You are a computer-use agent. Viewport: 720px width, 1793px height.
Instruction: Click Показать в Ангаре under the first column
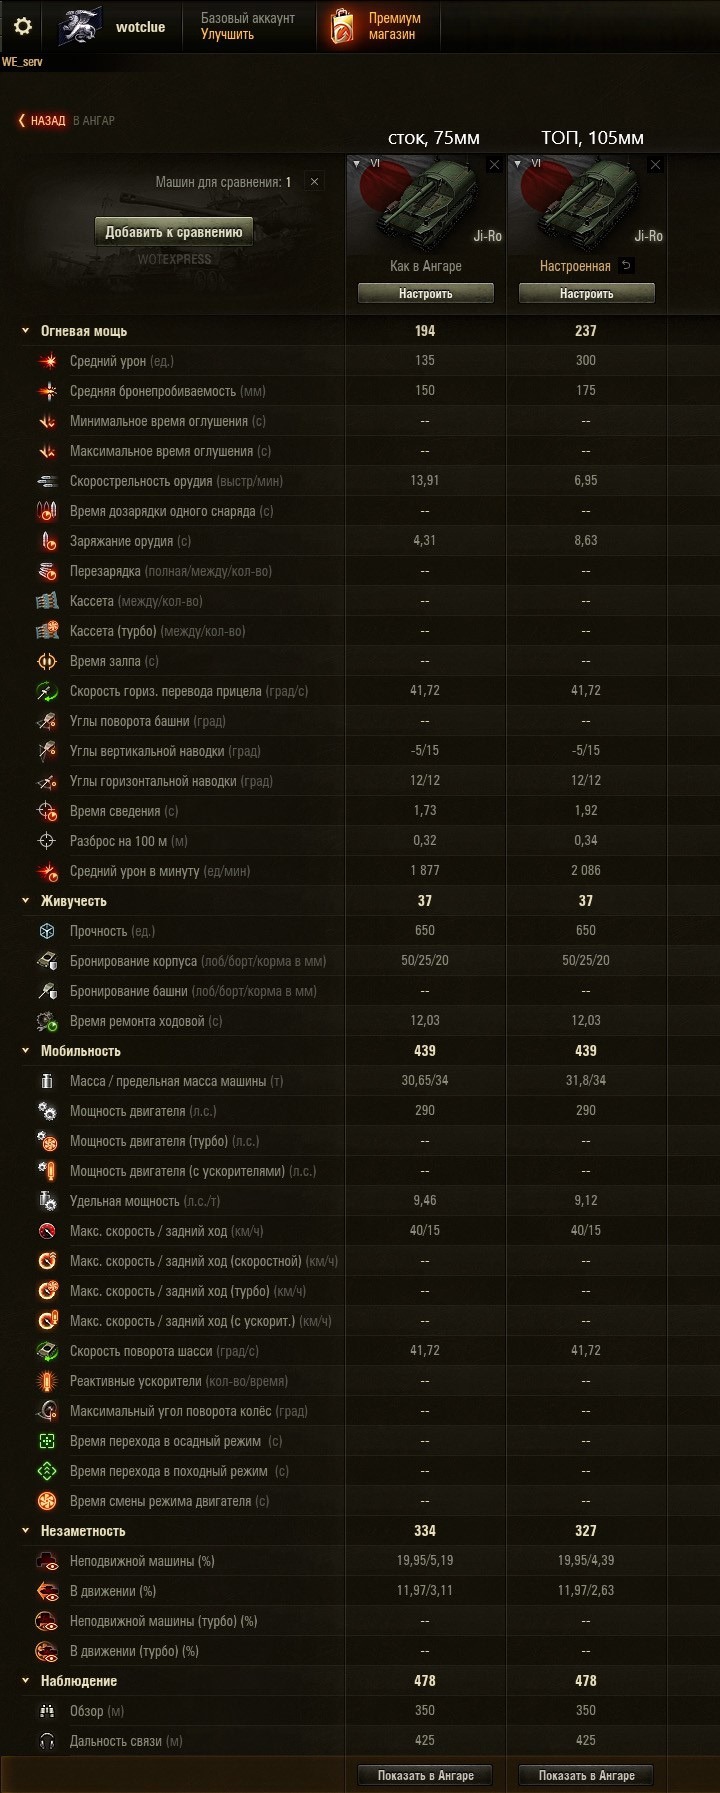click(x=426, y=1776)
